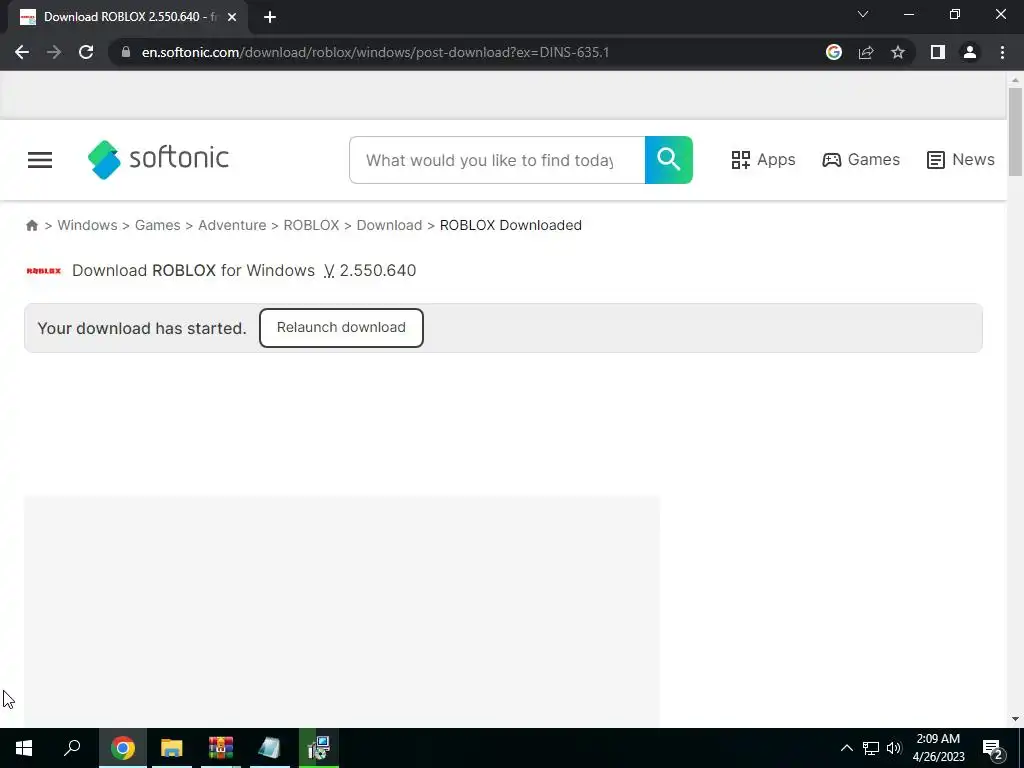
Task: Click the ROBLOX logo beside download title
Action: pyautogui.click(x=44, y=271)
